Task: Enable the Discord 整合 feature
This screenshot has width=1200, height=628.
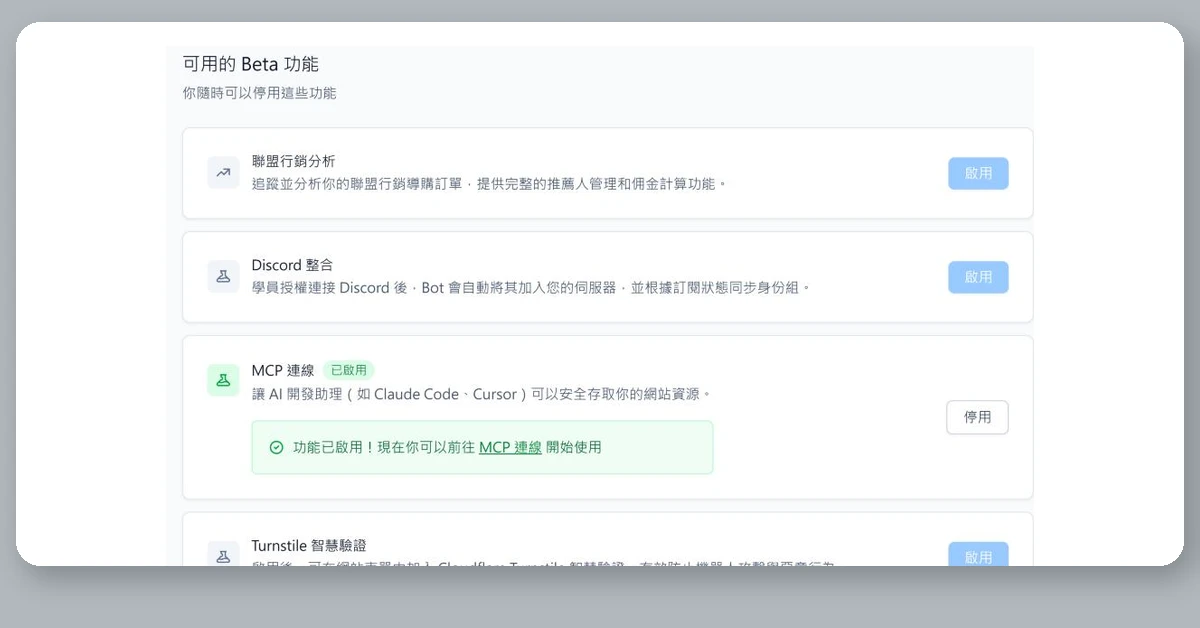Action: [978, 277]
